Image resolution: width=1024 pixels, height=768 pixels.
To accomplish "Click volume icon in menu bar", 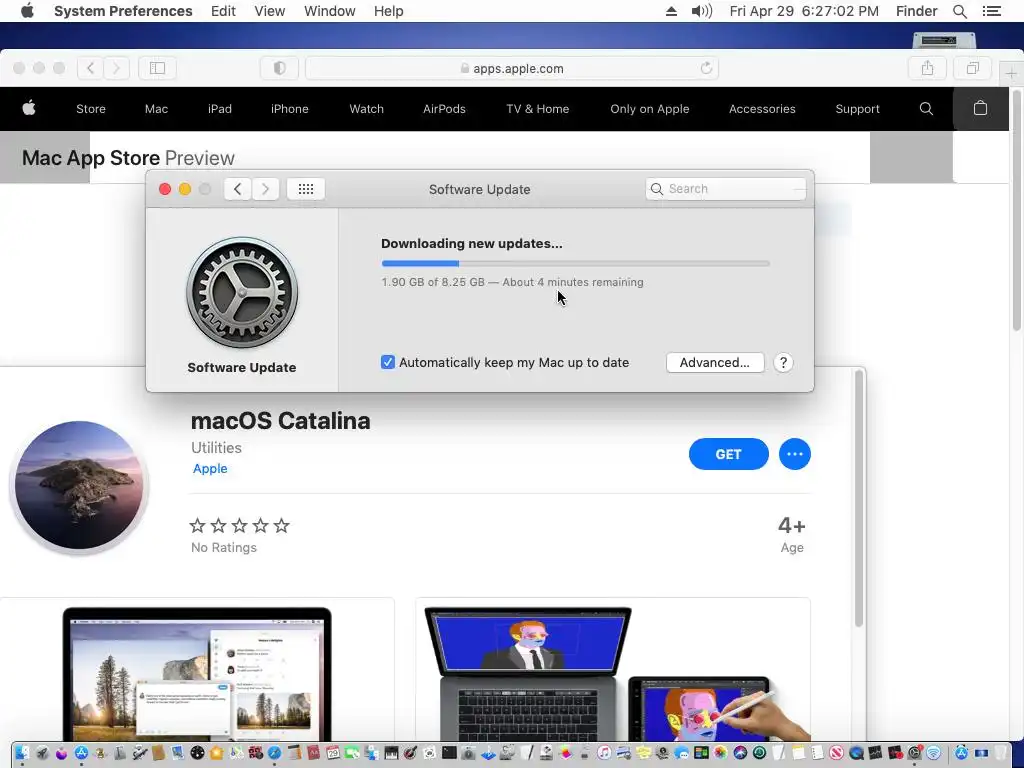I will [702, 11].
